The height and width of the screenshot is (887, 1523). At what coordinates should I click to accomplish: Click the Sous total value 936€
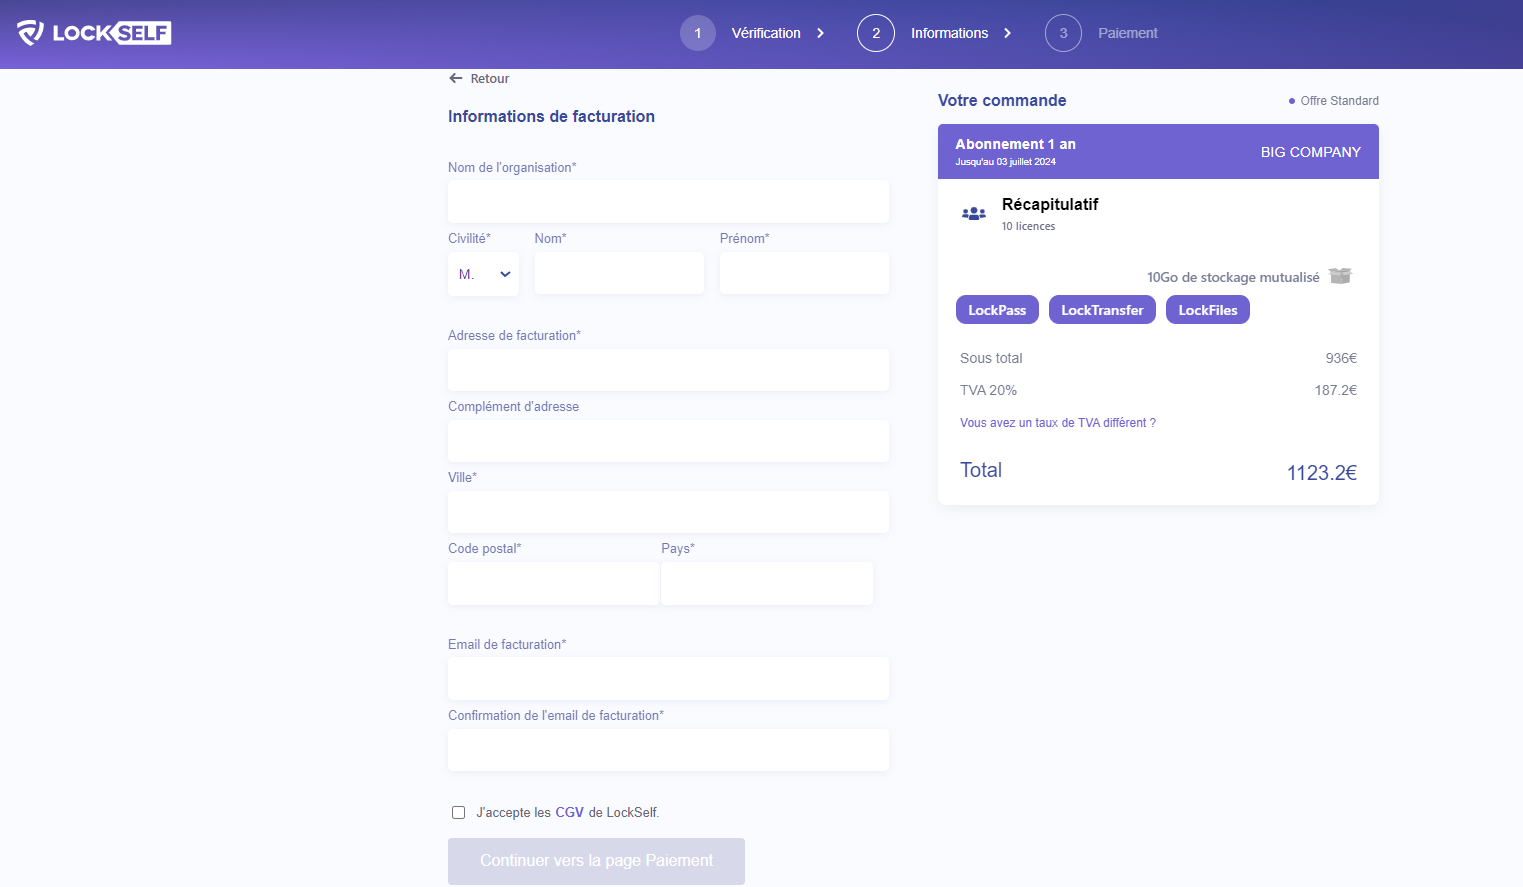(x=1341, y=358)
